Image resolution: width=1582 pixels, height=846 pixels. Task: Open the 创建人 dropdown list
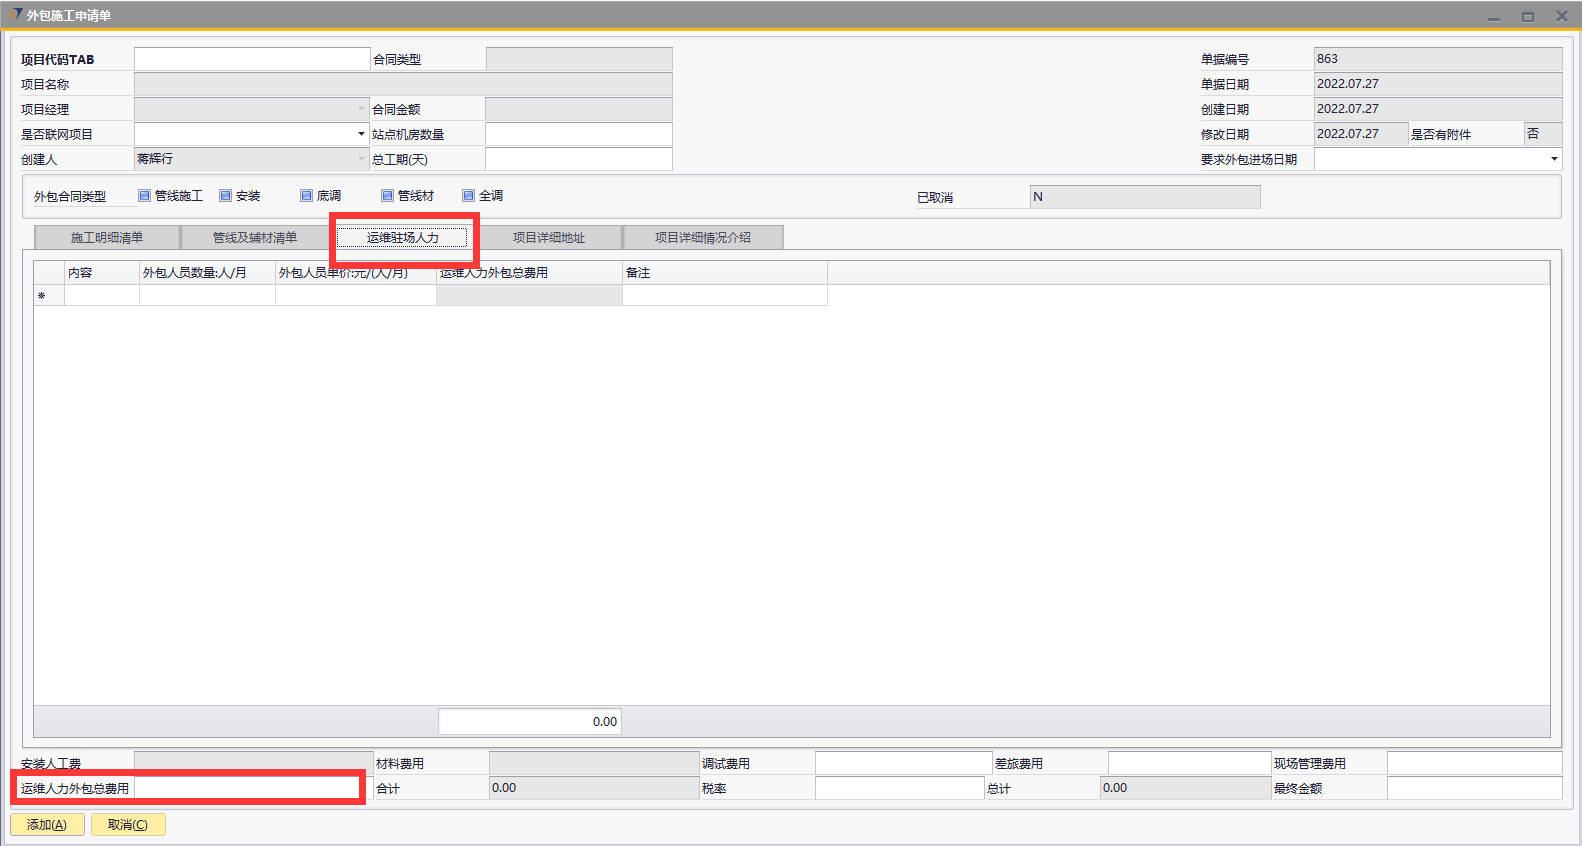click(x=361, y=159)
